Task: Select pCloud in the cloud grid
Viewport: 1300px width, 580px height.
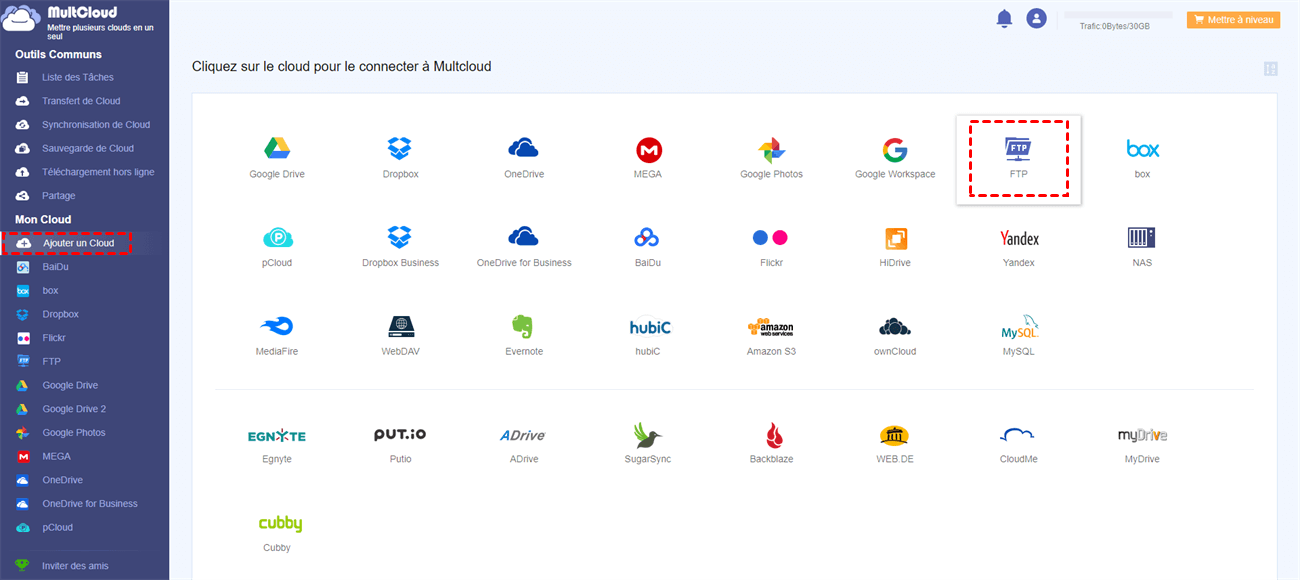Action: point(277,238)
